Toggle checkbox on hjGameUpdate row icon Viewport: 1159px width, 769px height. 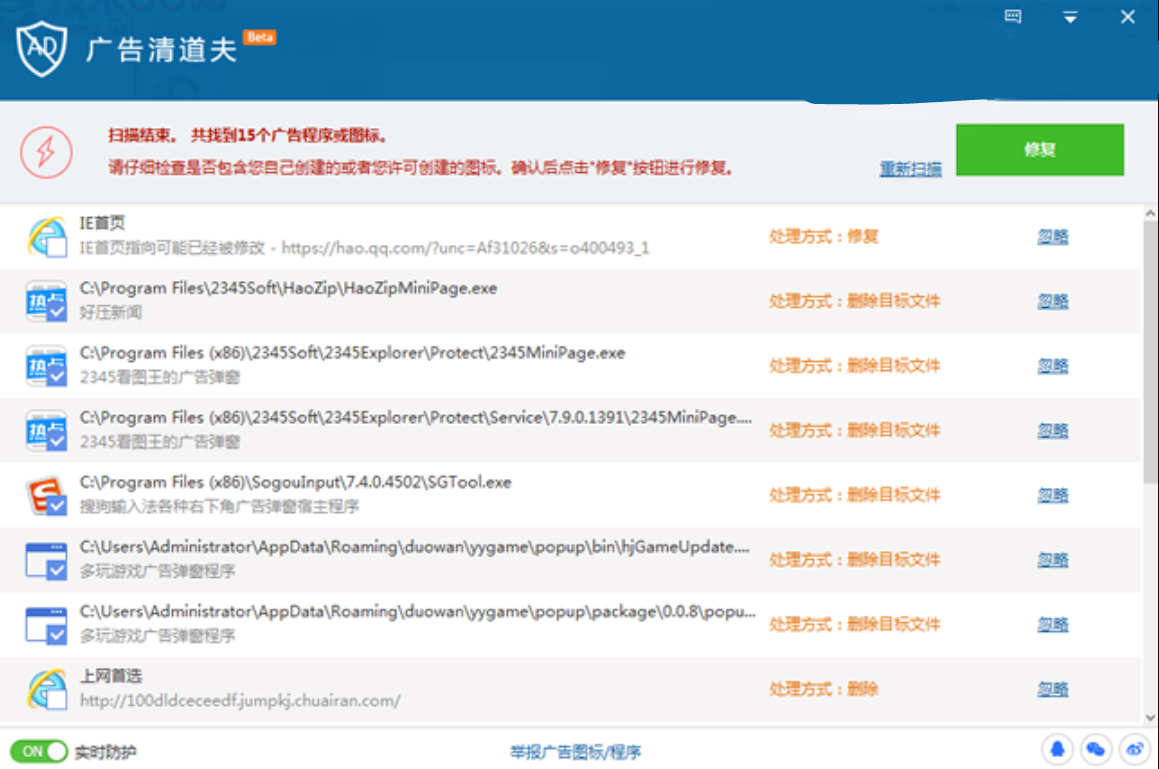pos(55,570)
